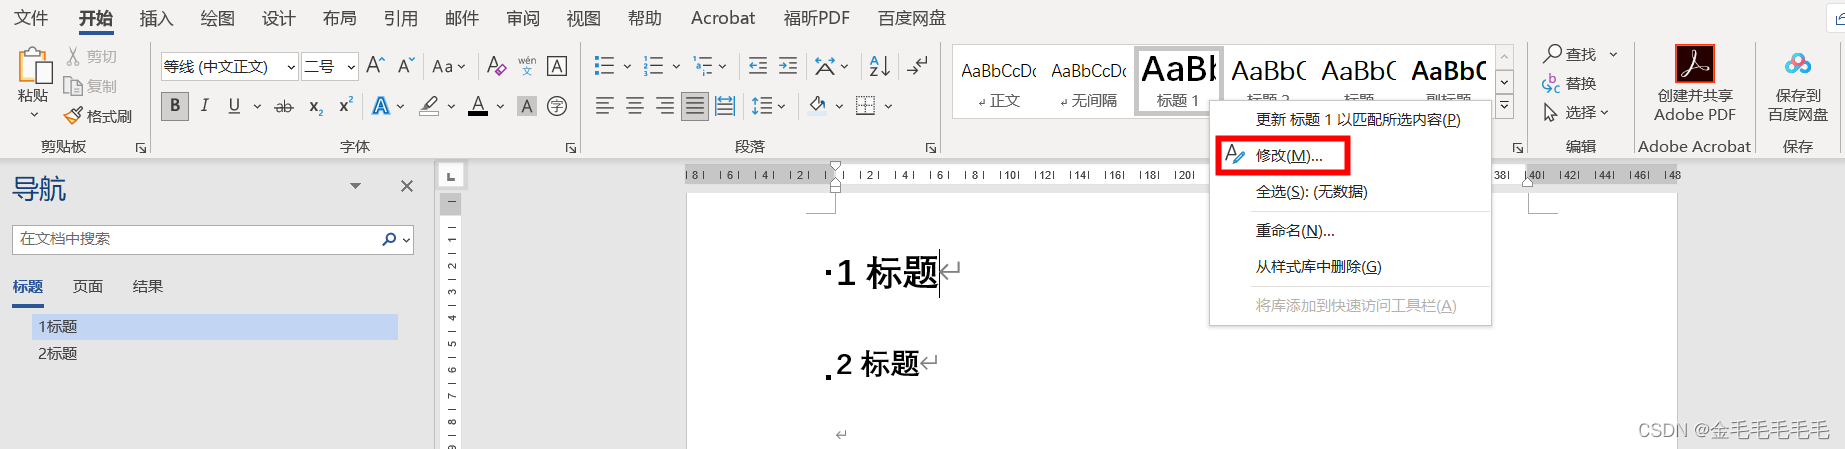The height and width of the screenshot is (449, 1845).
Task: Apply the text highlight color pen
Action: tap(430, 106)
